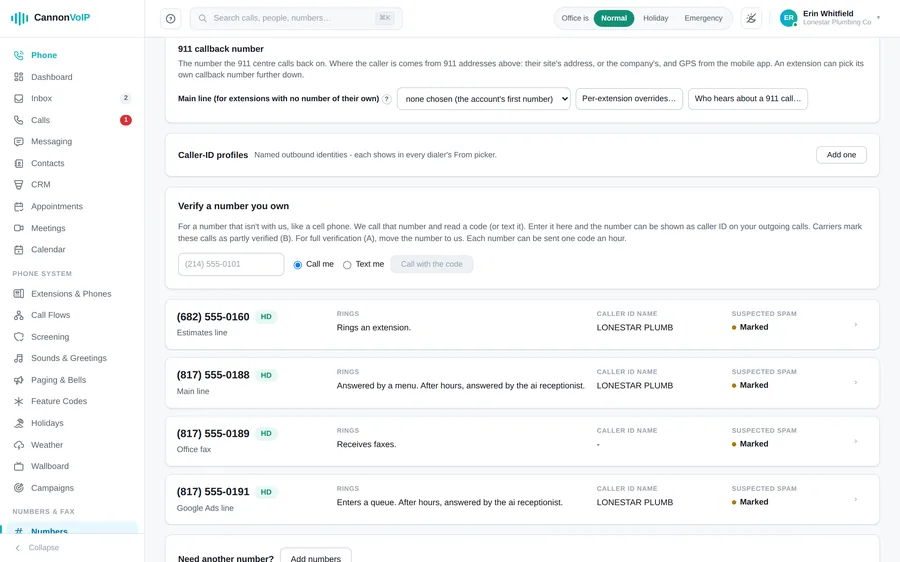Click "Rings an extension." text
This screenshot has width=900, height=562.
374,328
